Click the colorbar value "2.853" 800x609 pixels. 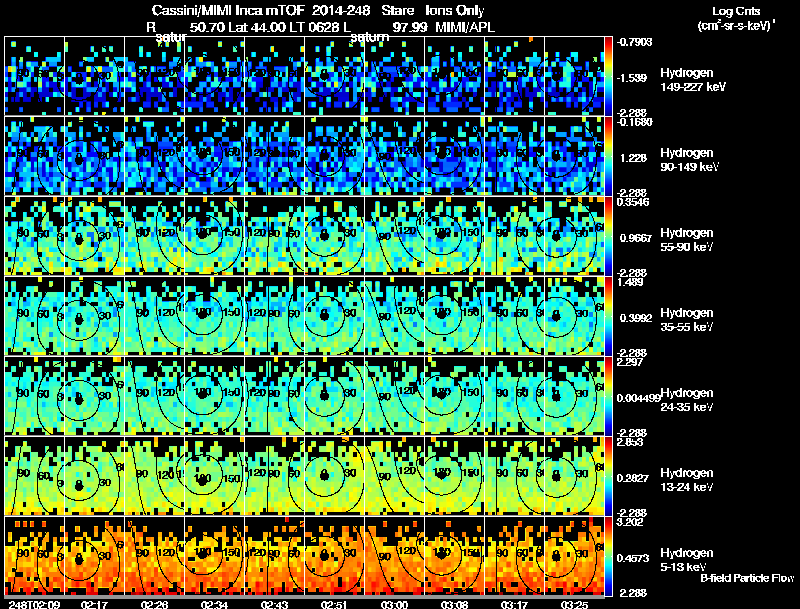(630, 442)
